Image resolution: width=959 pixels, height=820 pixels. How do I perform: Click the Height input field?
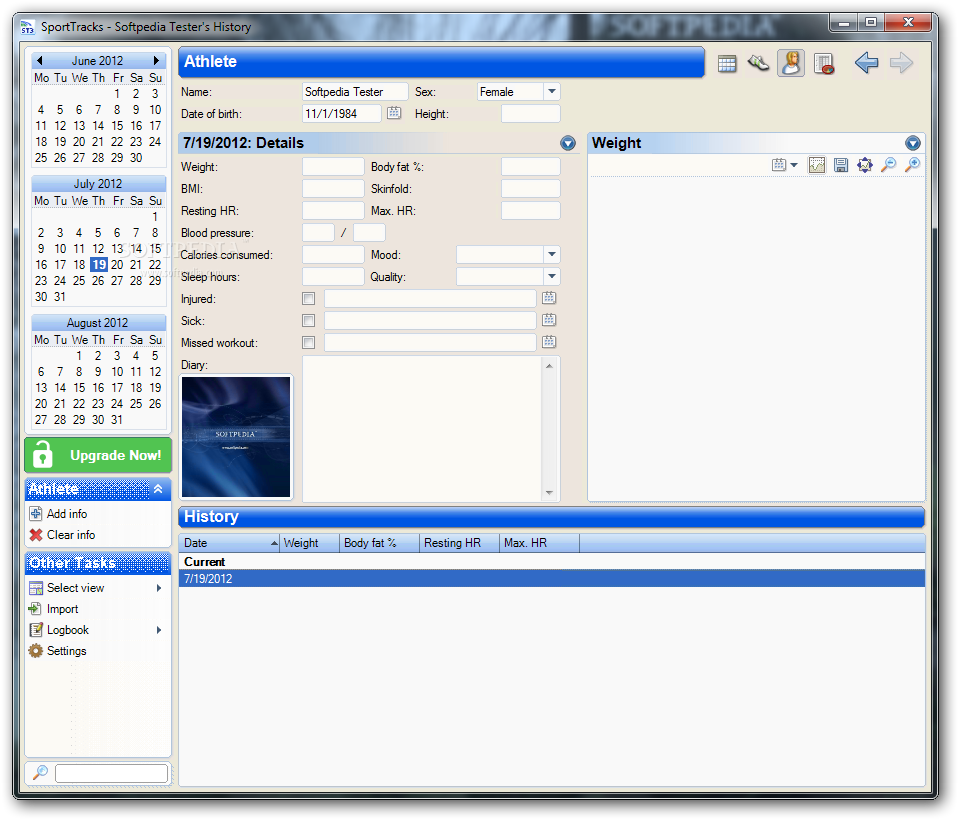click(530, 114)
